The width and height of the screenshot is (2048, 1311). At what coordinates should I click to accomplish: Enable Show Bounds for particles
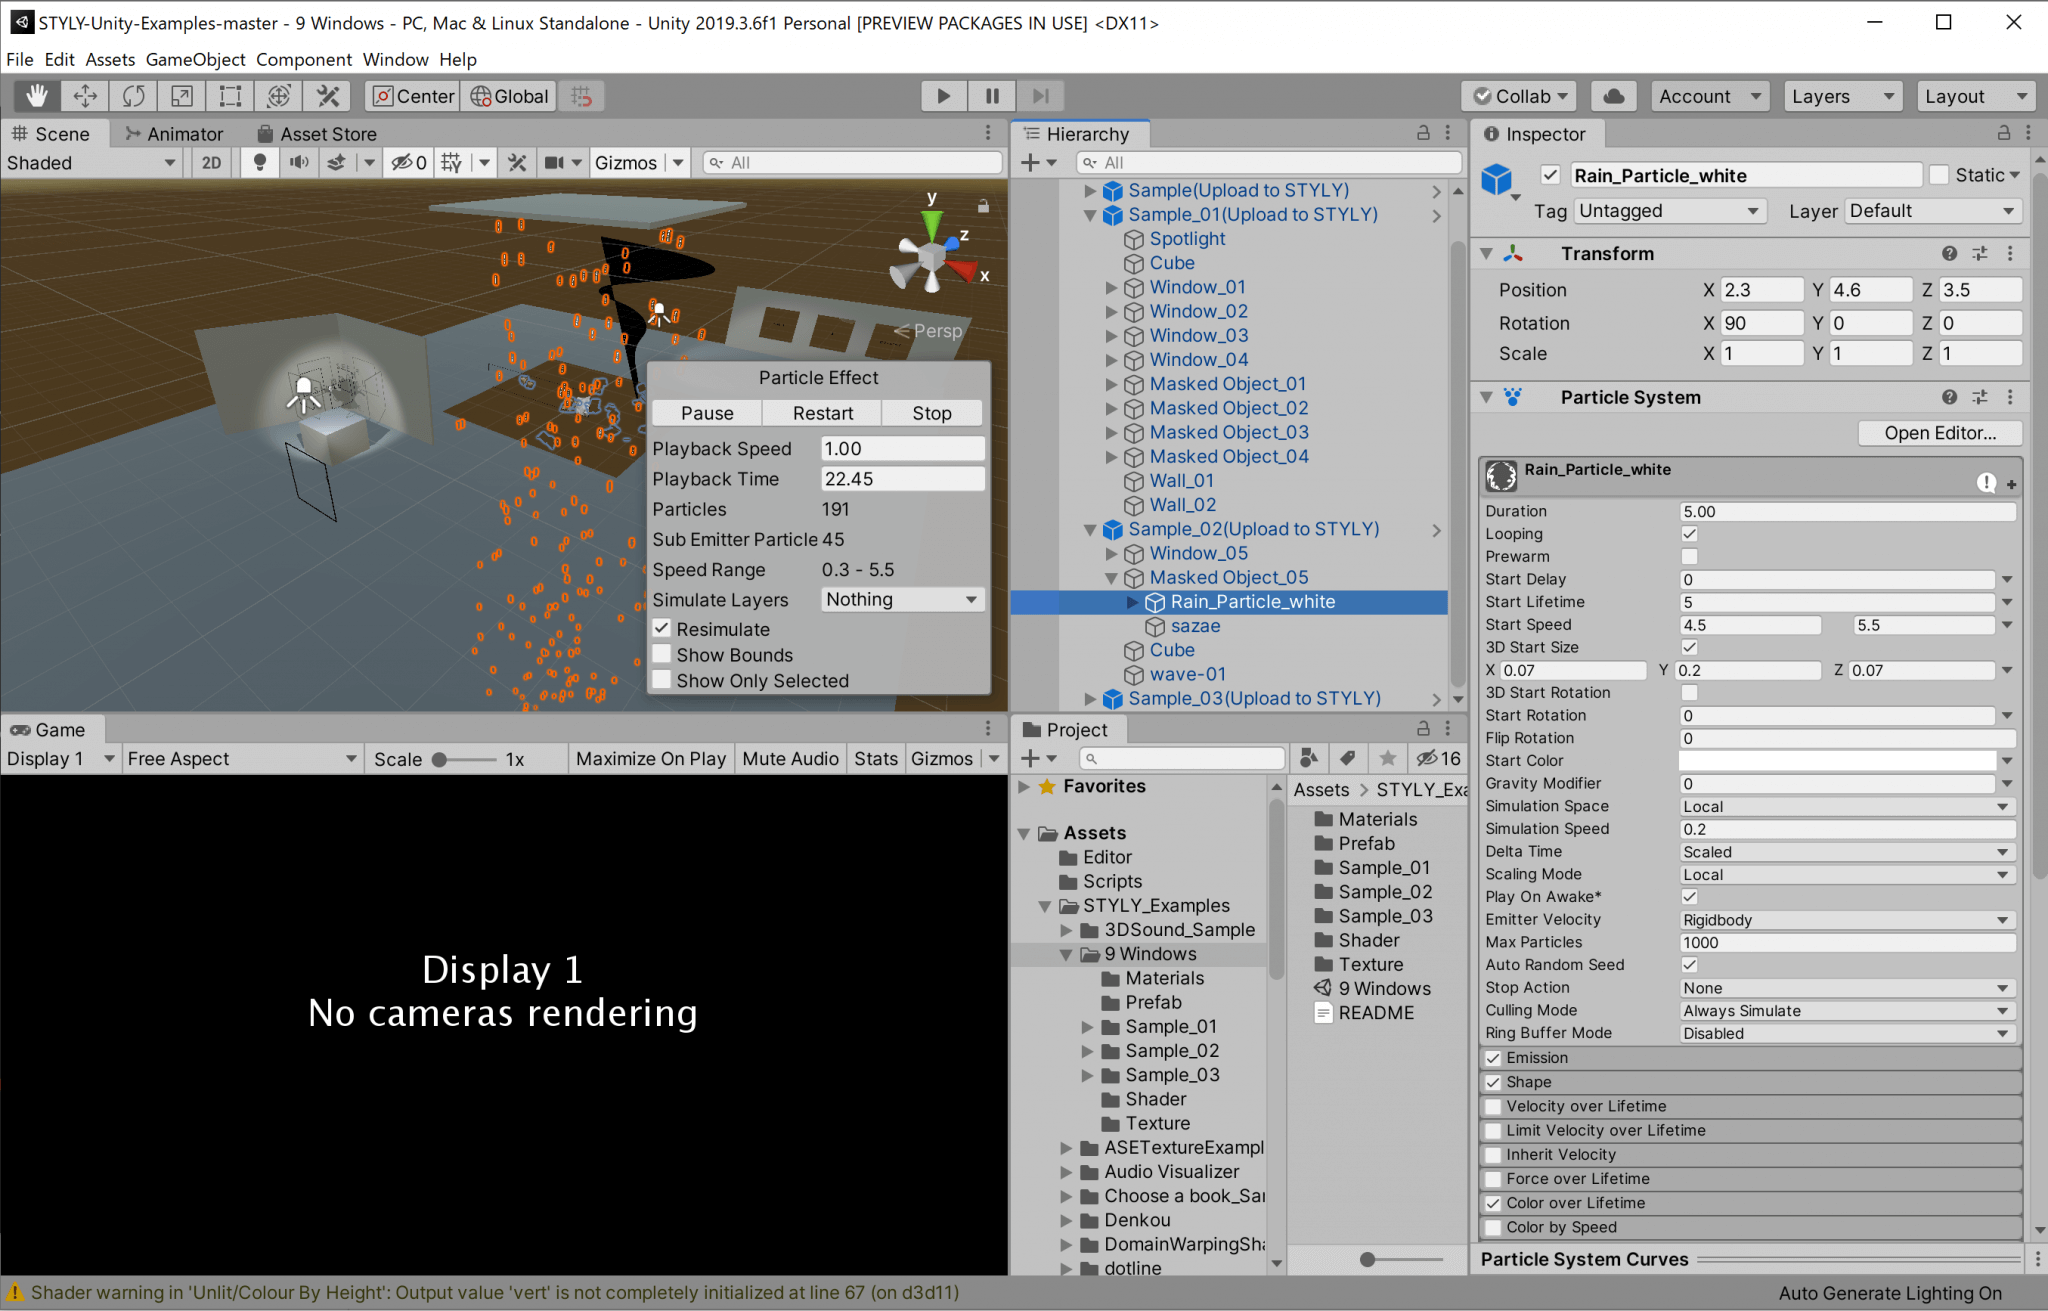point(662,654)
